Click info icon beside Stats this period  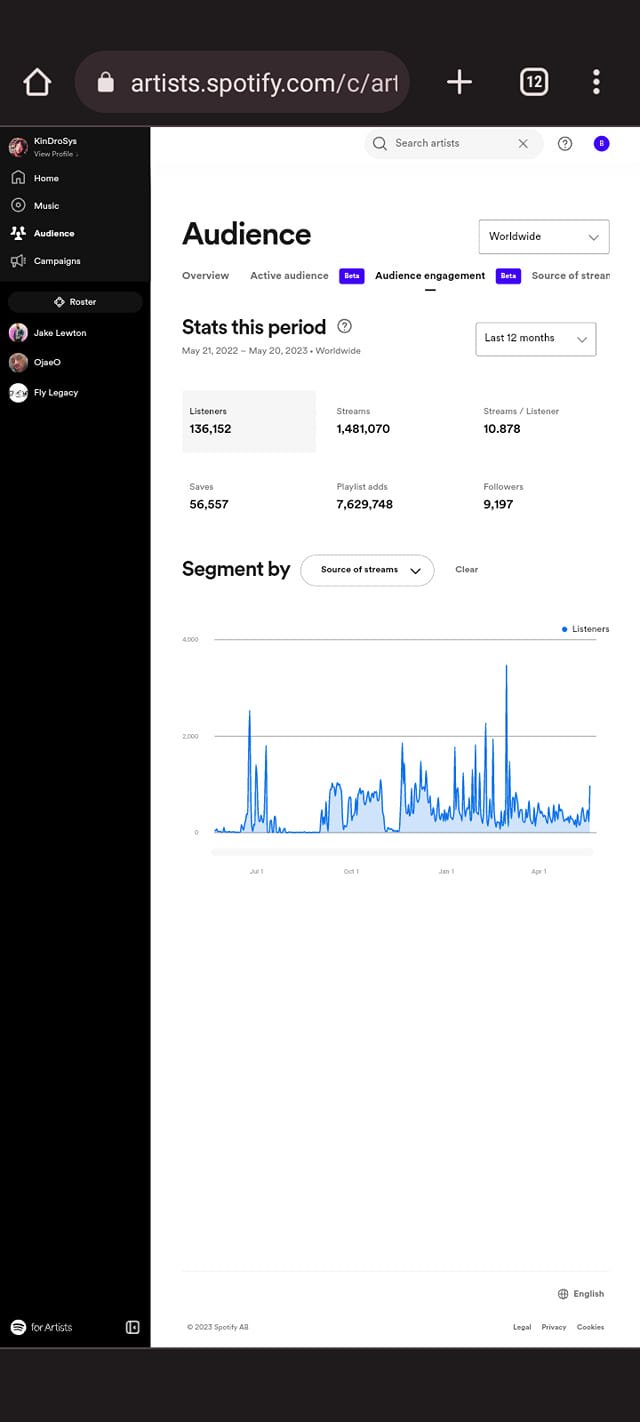click(x=345, y=326)
